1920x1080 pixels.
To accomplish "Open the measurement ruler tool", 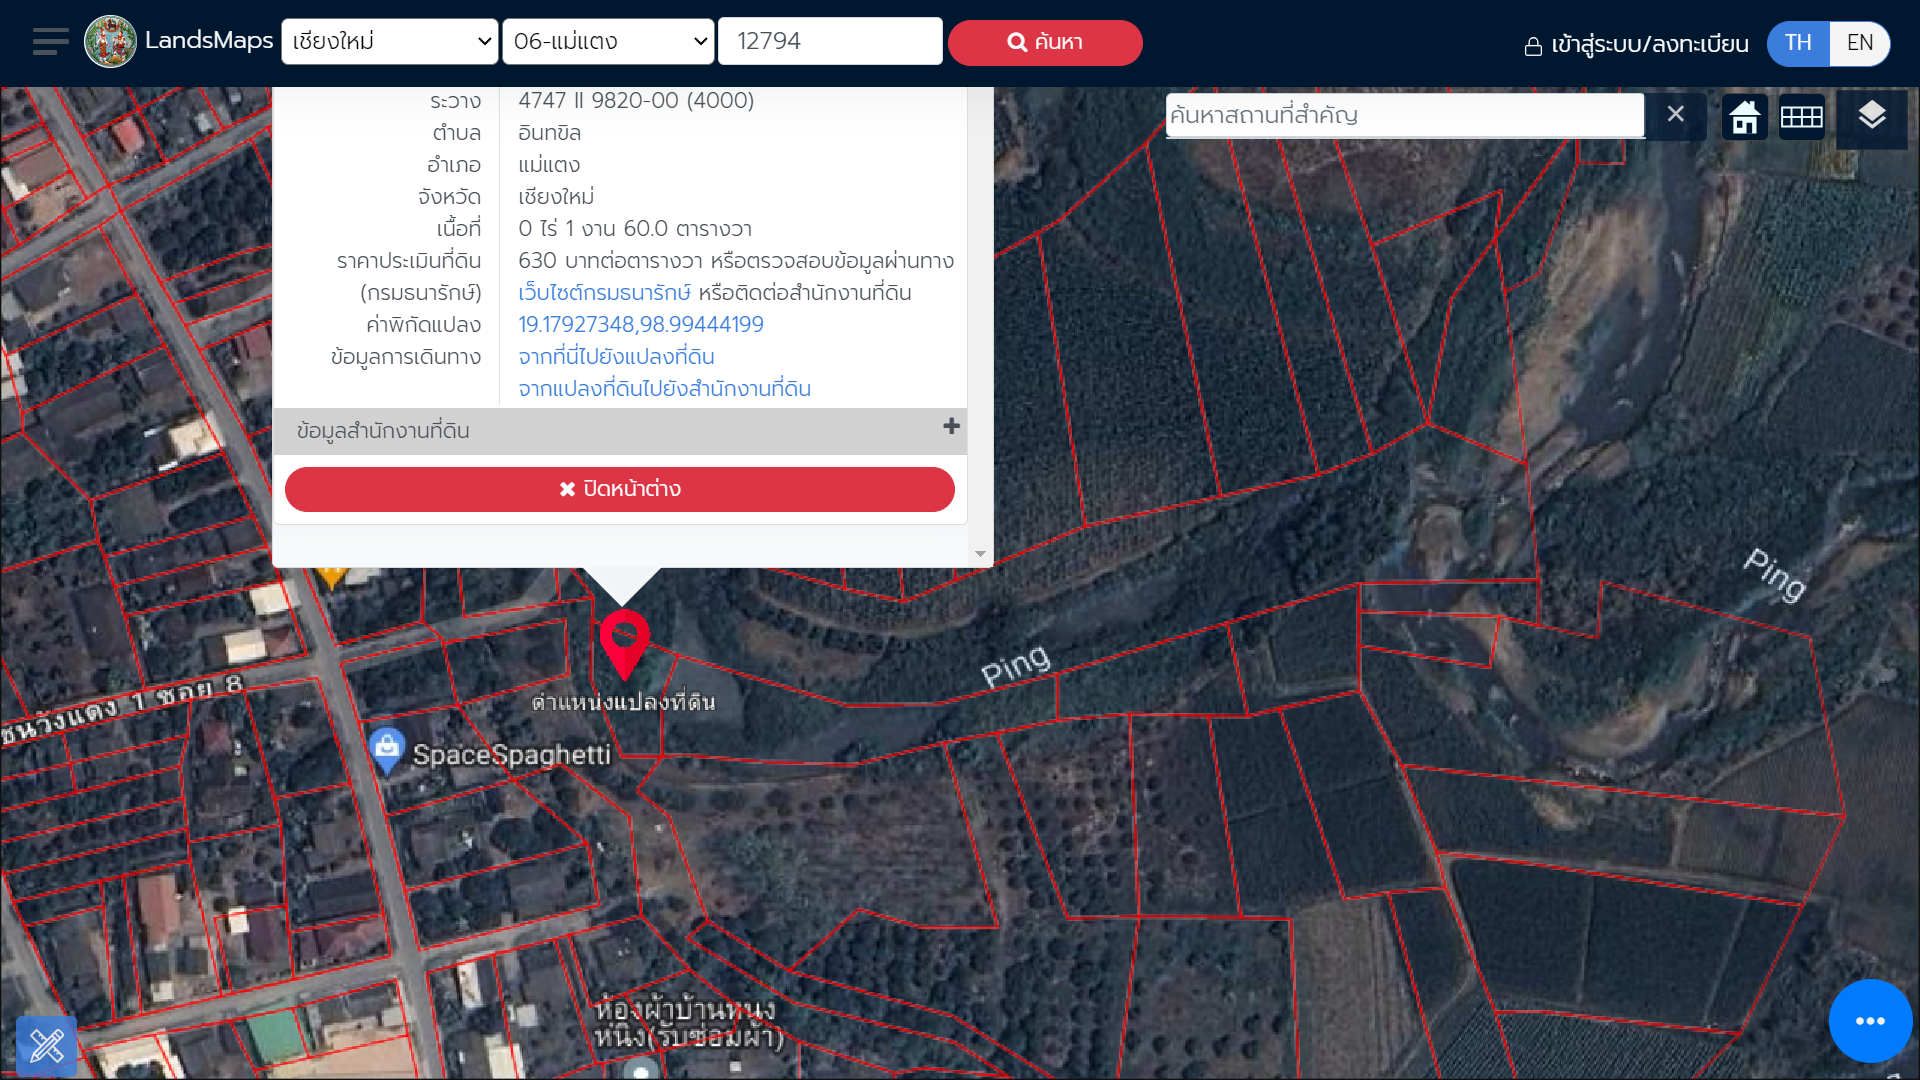I will pos(46,1046).
